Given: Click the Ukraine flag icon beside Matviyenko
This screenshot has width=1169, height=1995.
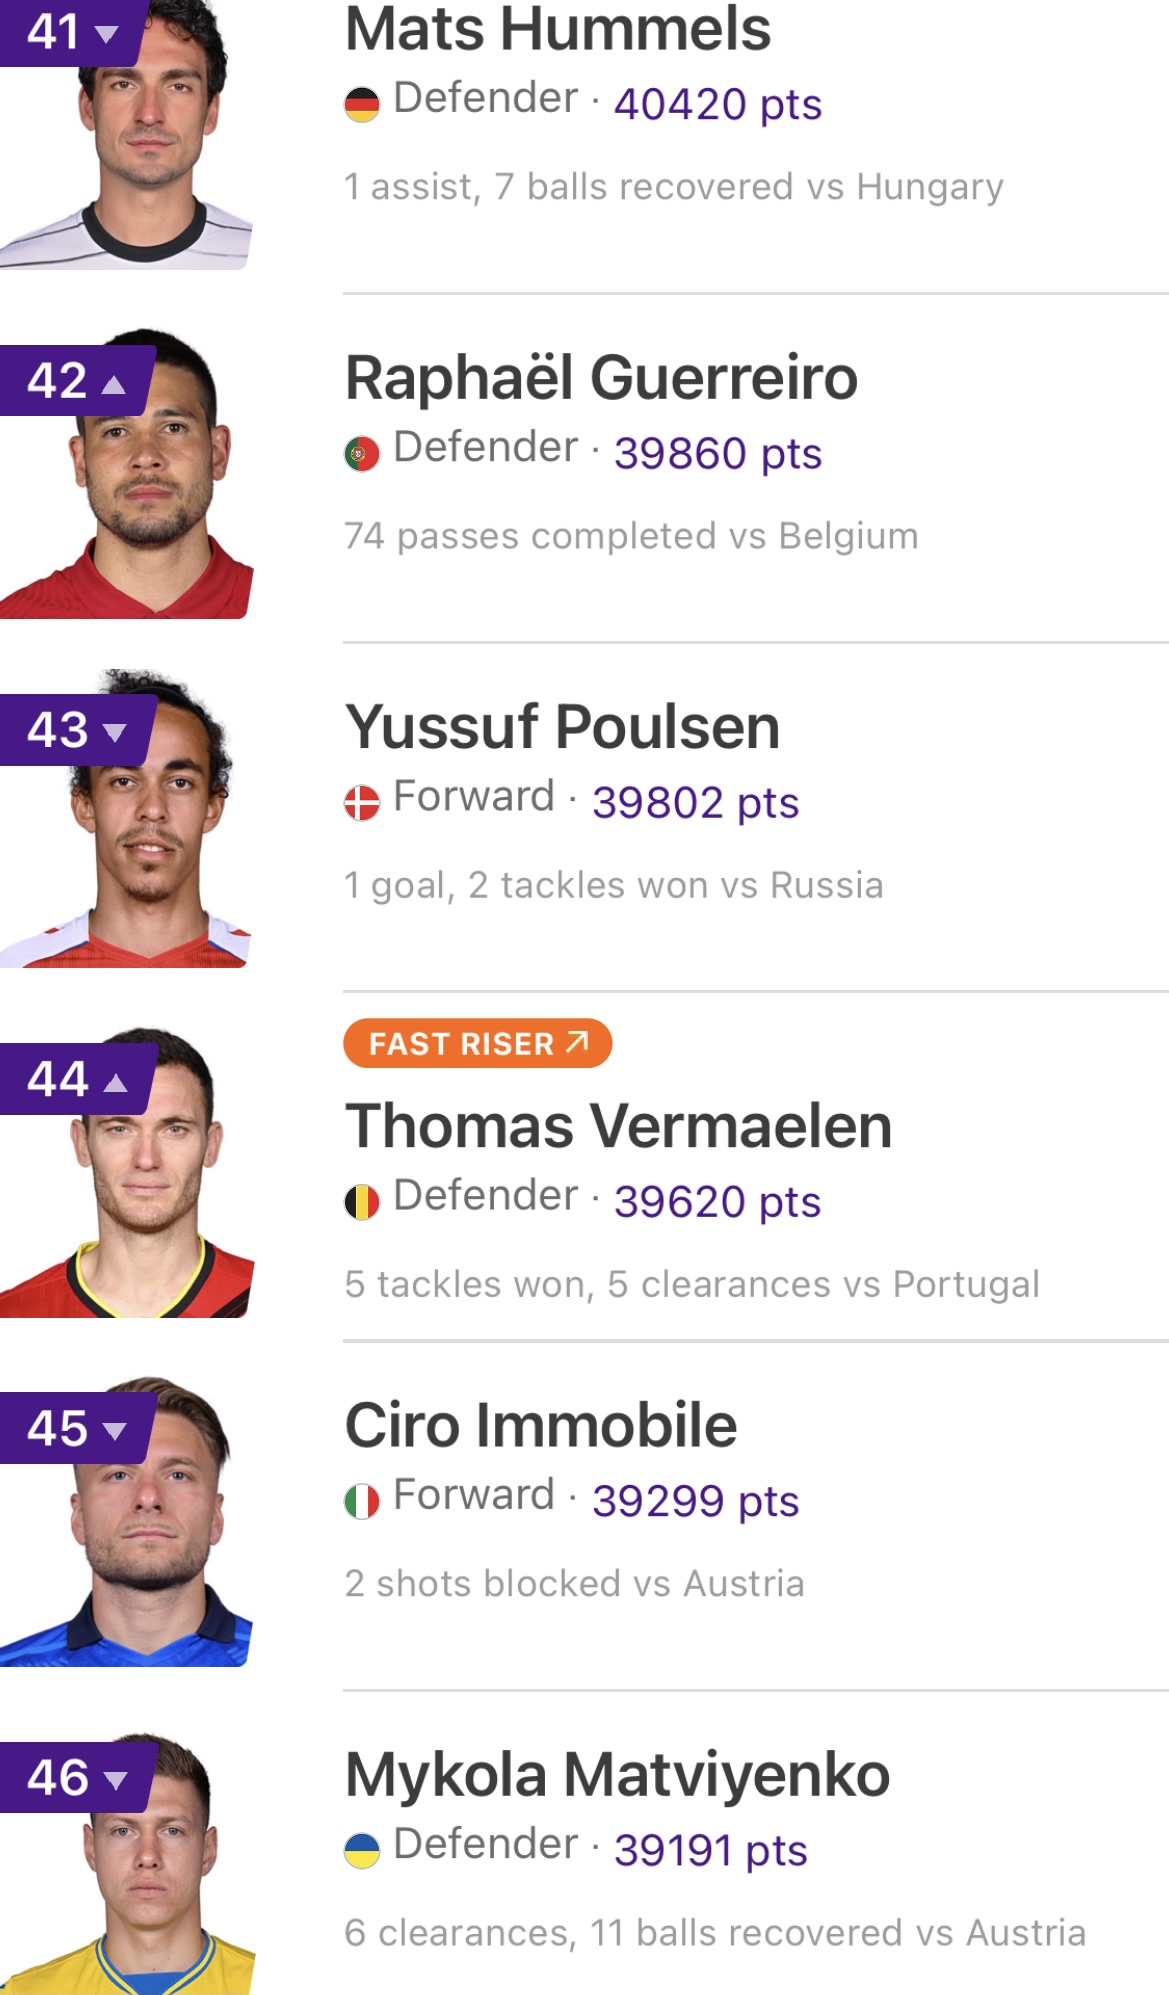Looking at the screenshot, I should tap(361, 1850).
